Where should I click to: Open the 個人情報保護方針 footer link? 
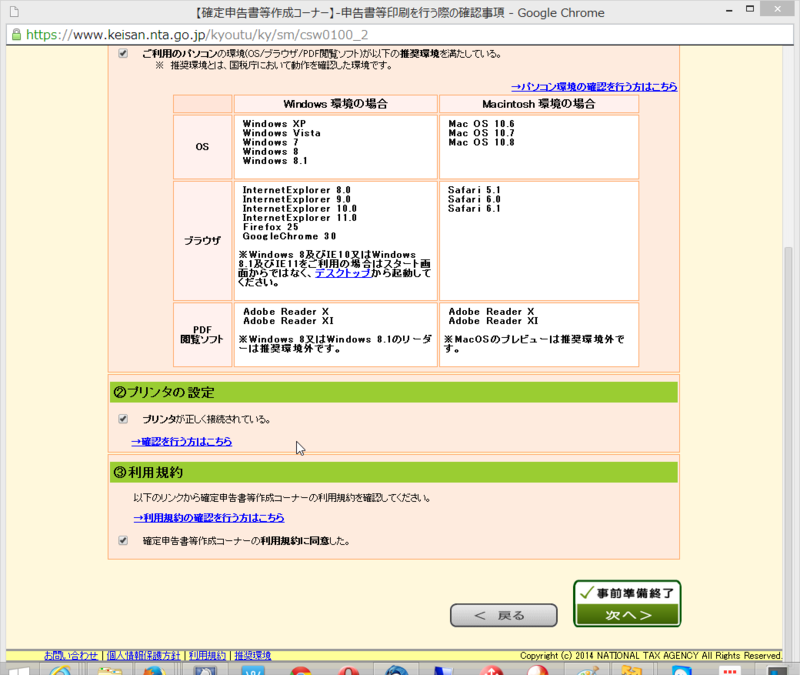tap(143, 655)
